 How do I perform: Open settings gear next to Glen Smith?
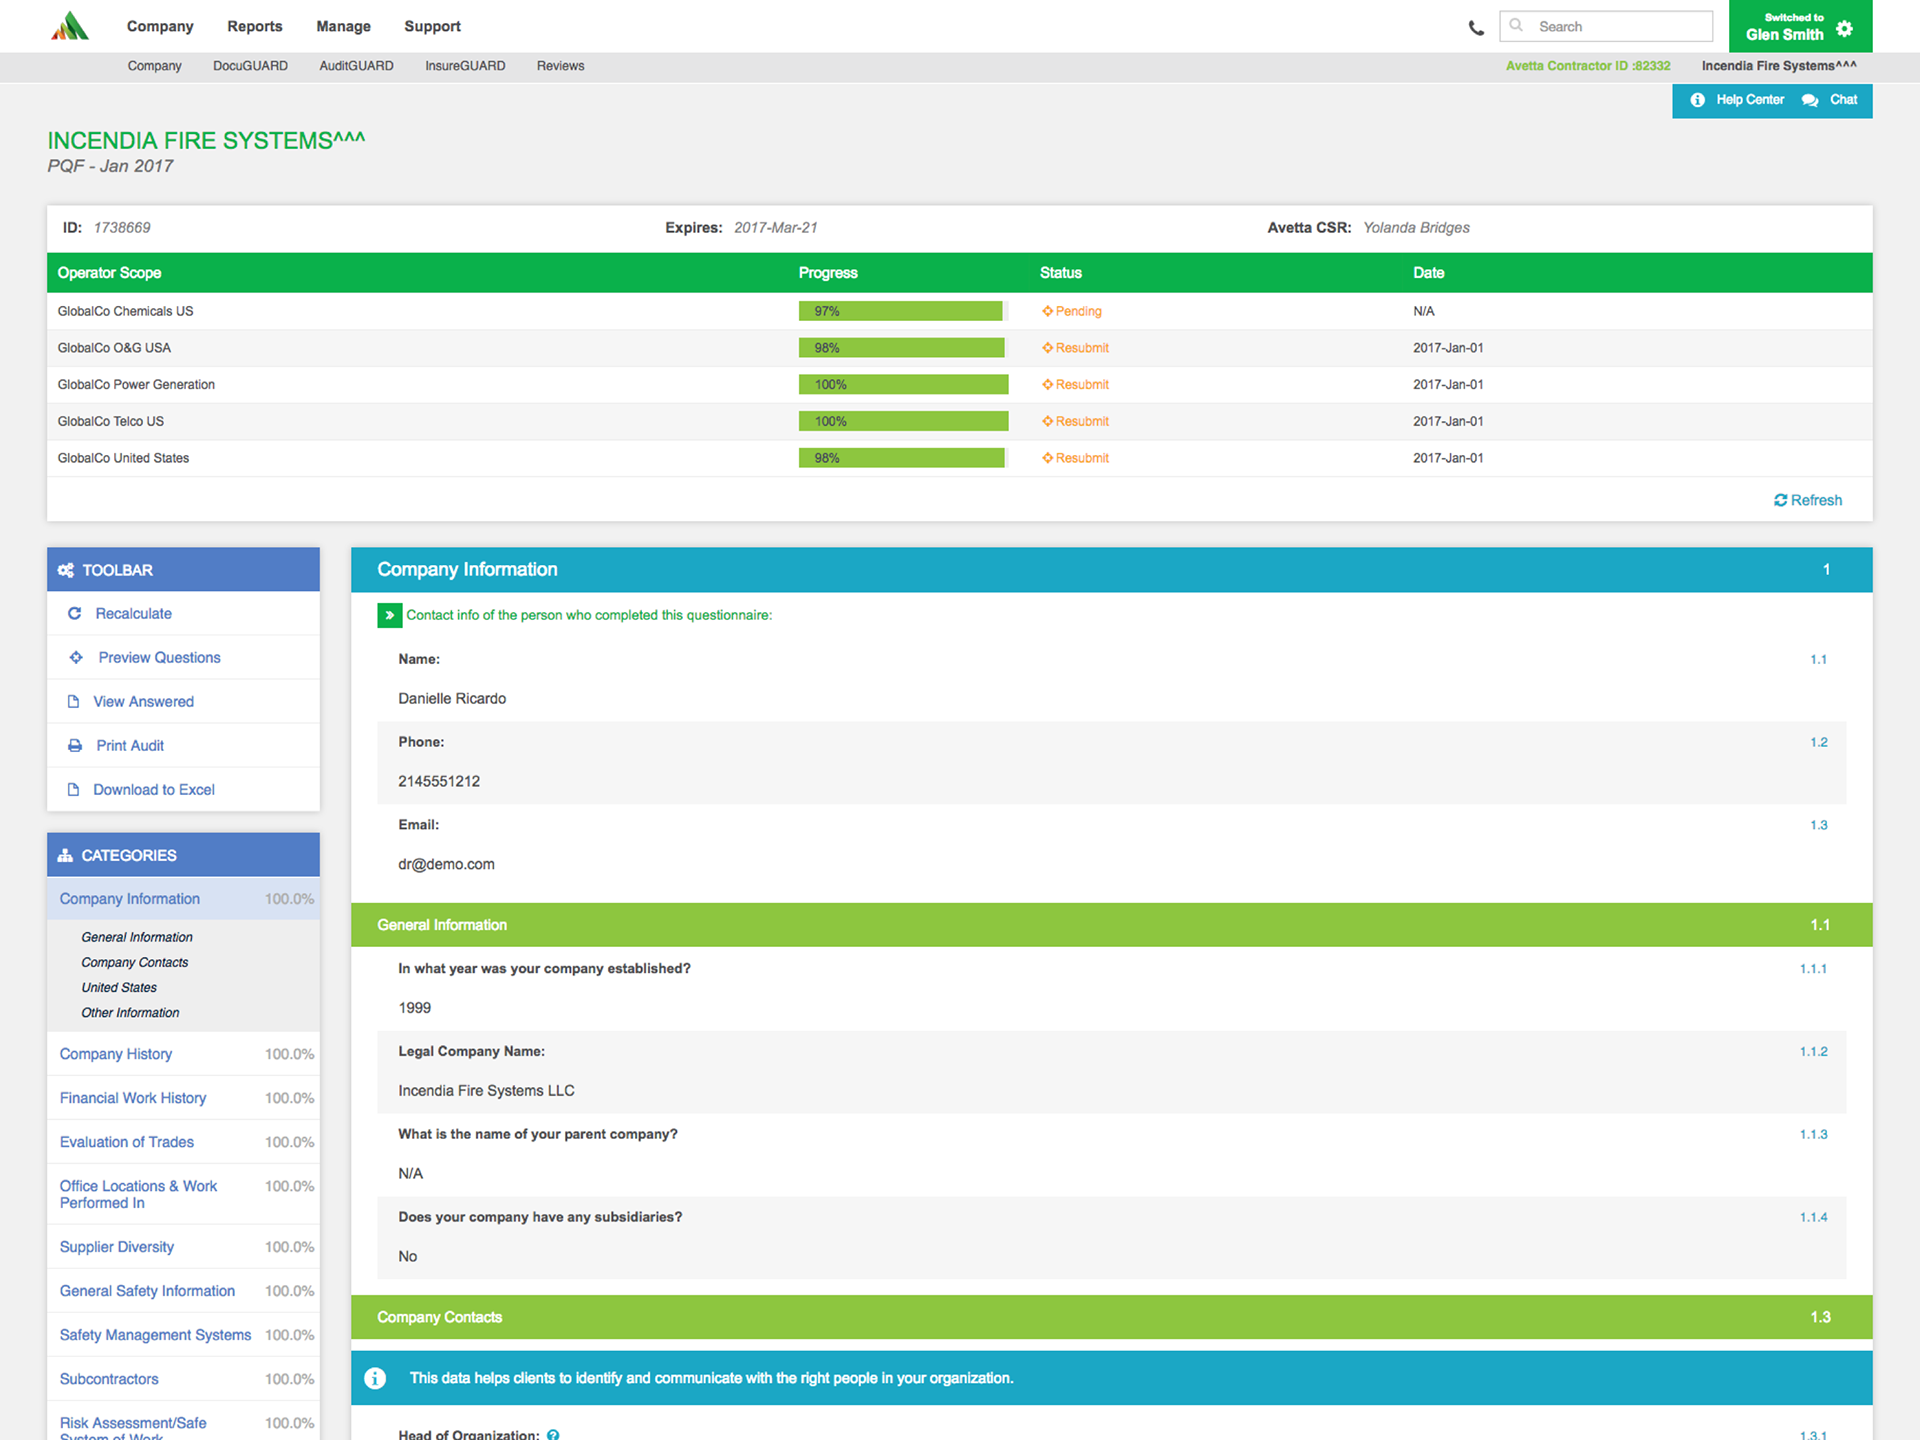[x=1845, y=28]
